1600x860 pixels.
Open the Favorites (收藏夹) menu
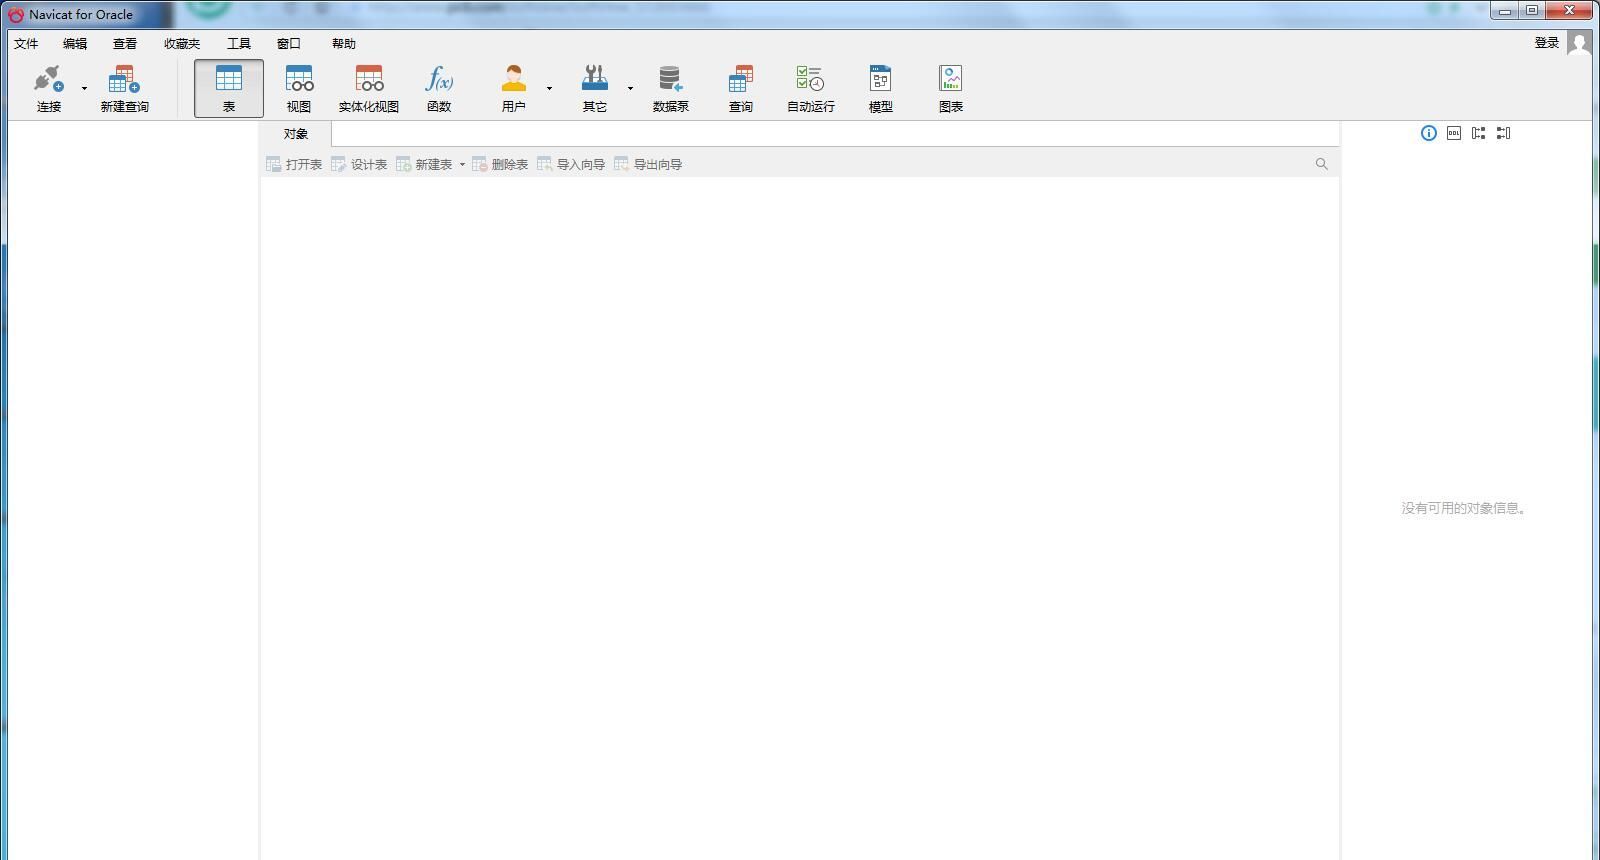coord(182,44)
